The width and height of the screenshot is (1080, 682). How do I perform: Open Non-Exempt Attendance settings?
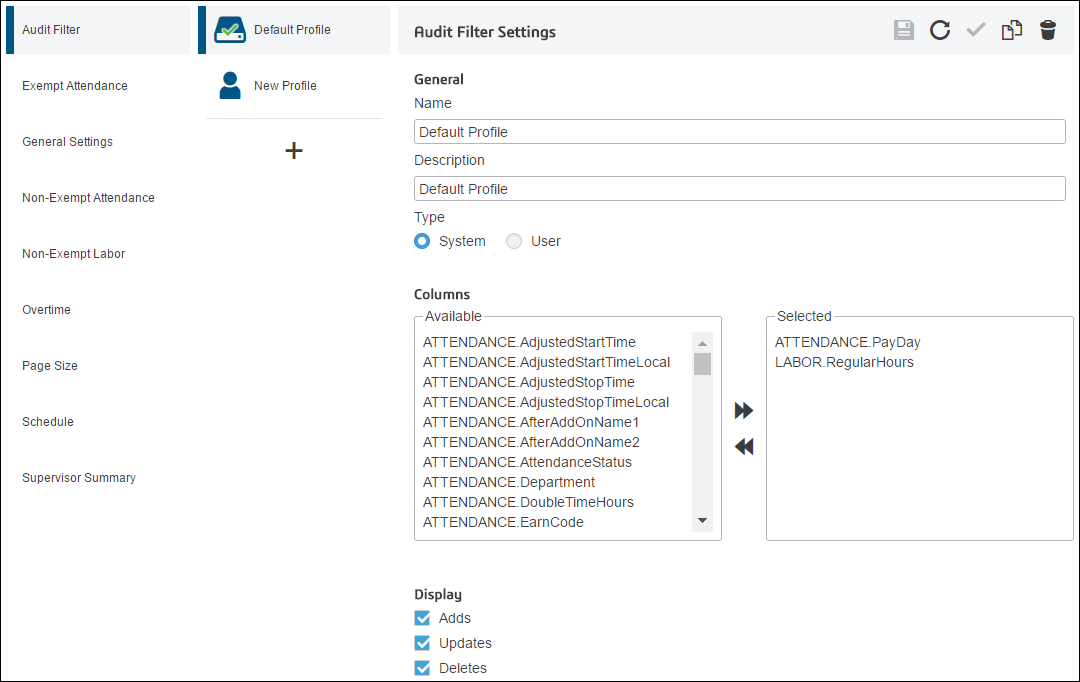click(88, 198)
